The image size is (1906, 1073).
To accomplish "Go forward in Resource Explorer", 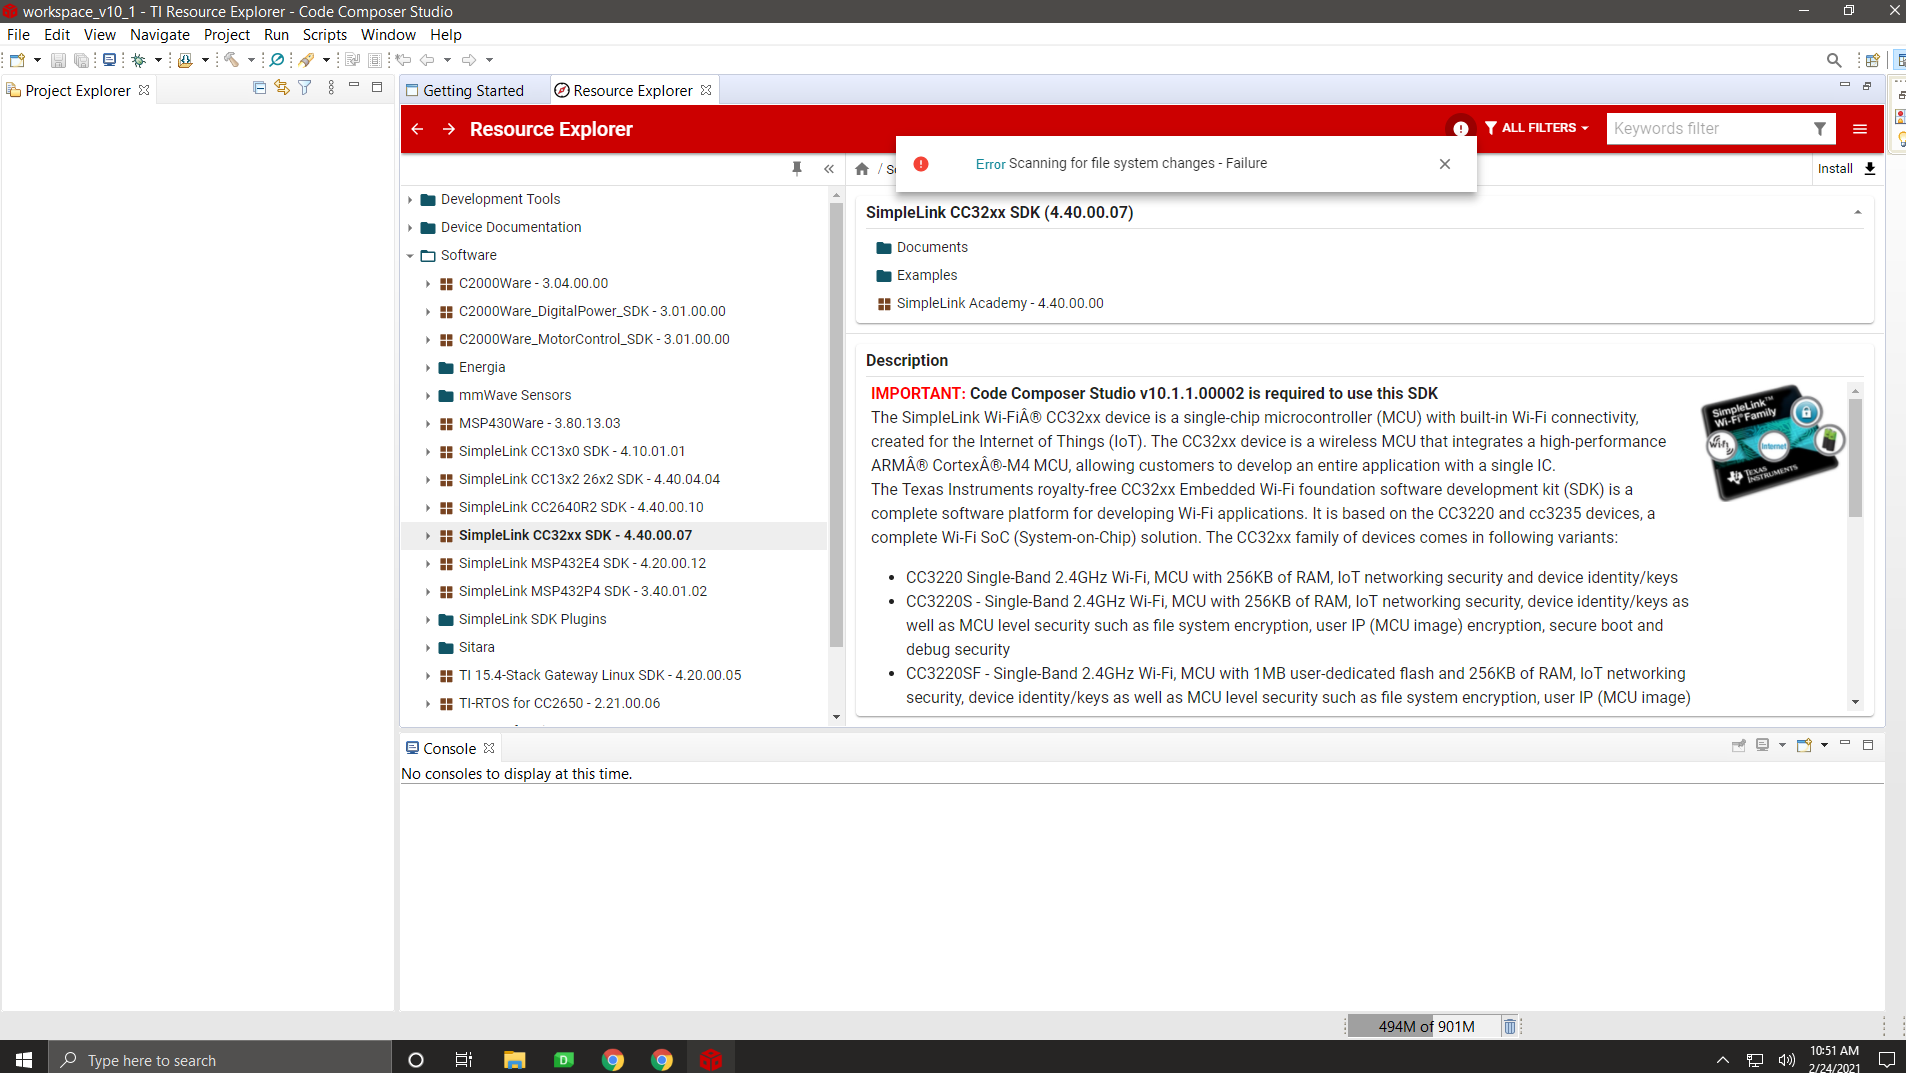I will point(449,129).
